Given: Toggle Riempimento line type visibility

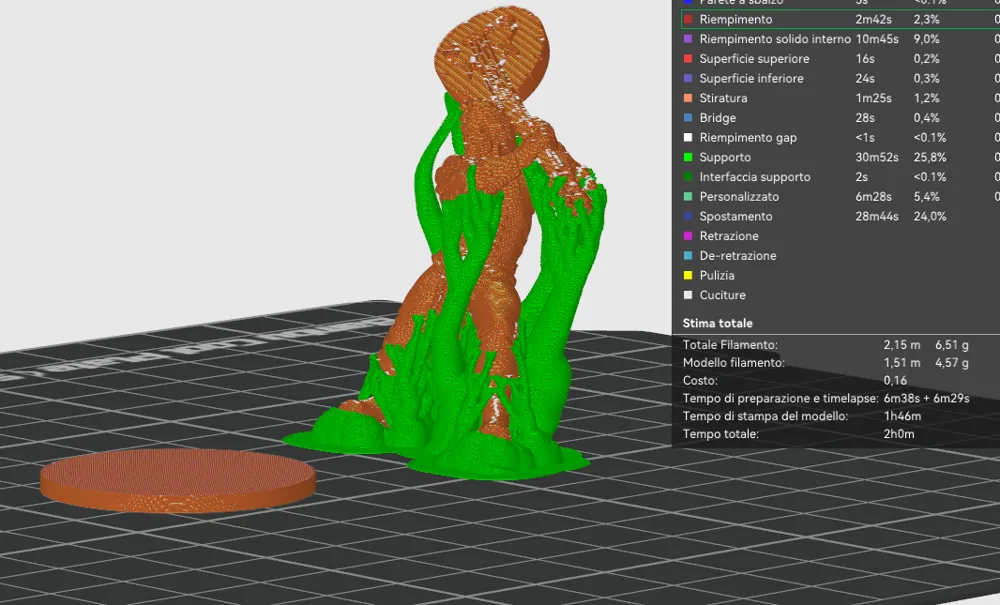Looking at the screenshot, I should point(735,20).
